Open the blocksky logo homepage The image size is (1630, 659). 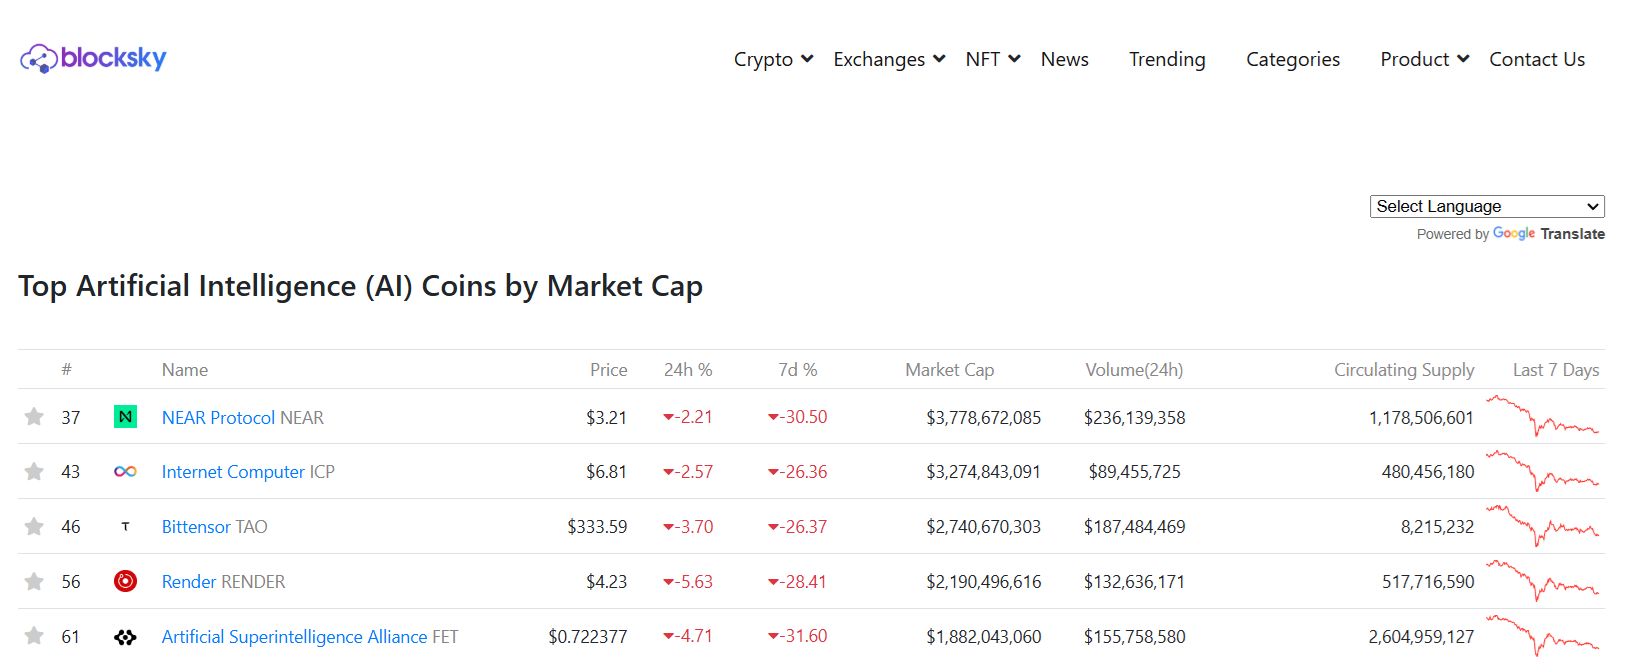click(93, 58)
